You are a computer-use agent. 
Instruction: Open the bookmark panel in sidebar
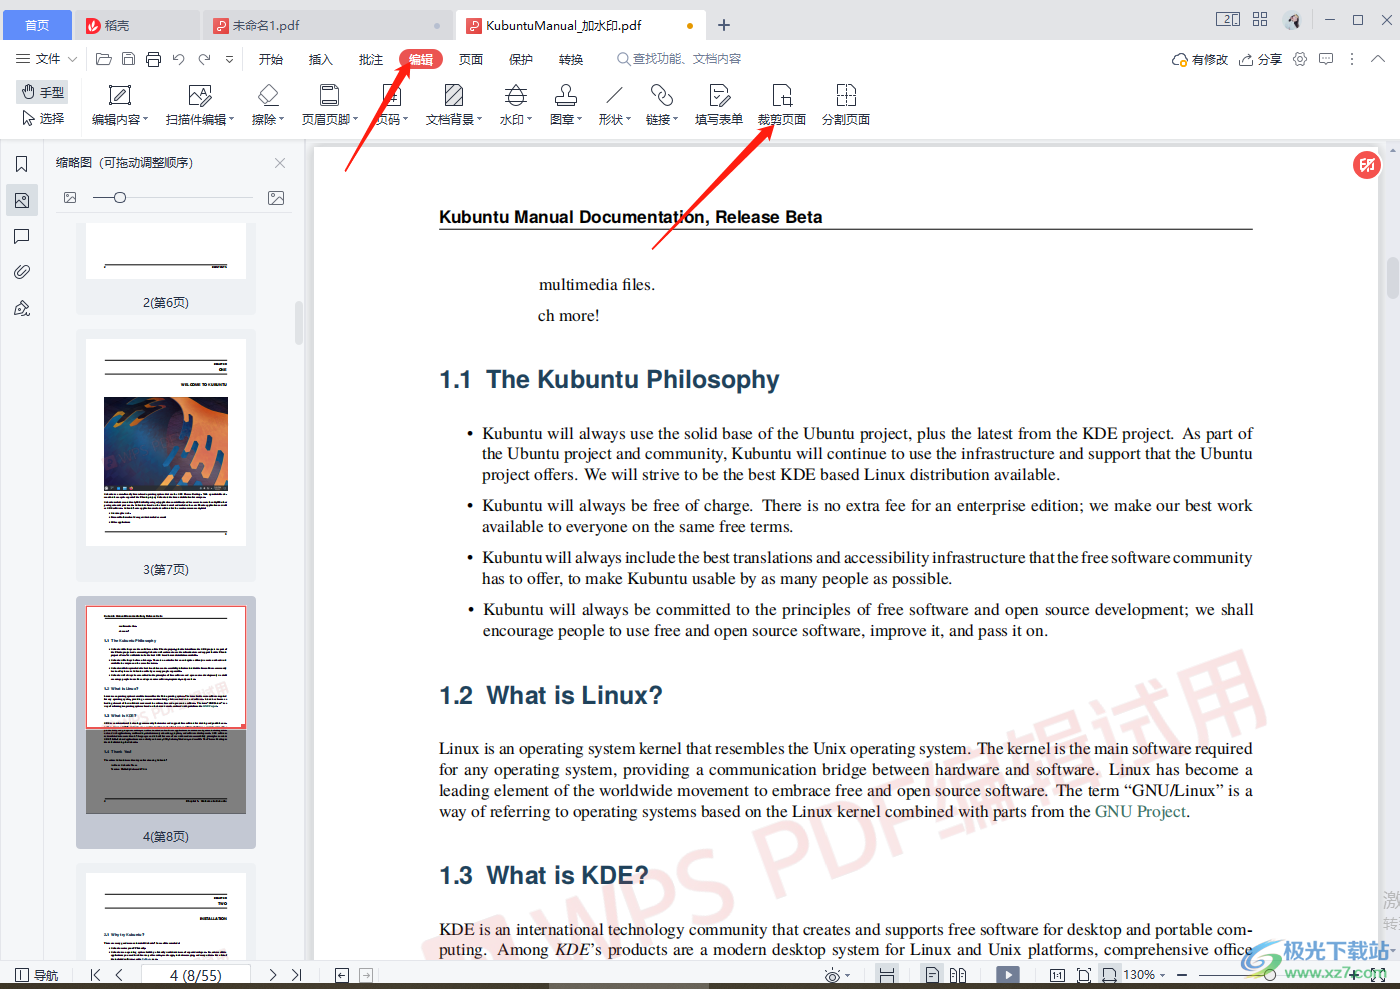[22, 164]
